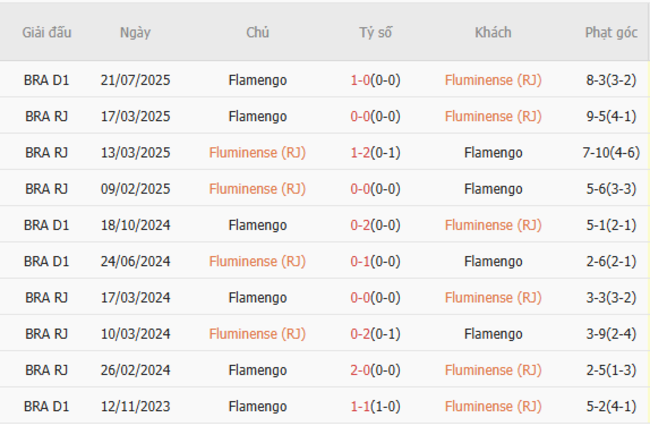Click corner stats 7-10(4-6)

point(611,153)
